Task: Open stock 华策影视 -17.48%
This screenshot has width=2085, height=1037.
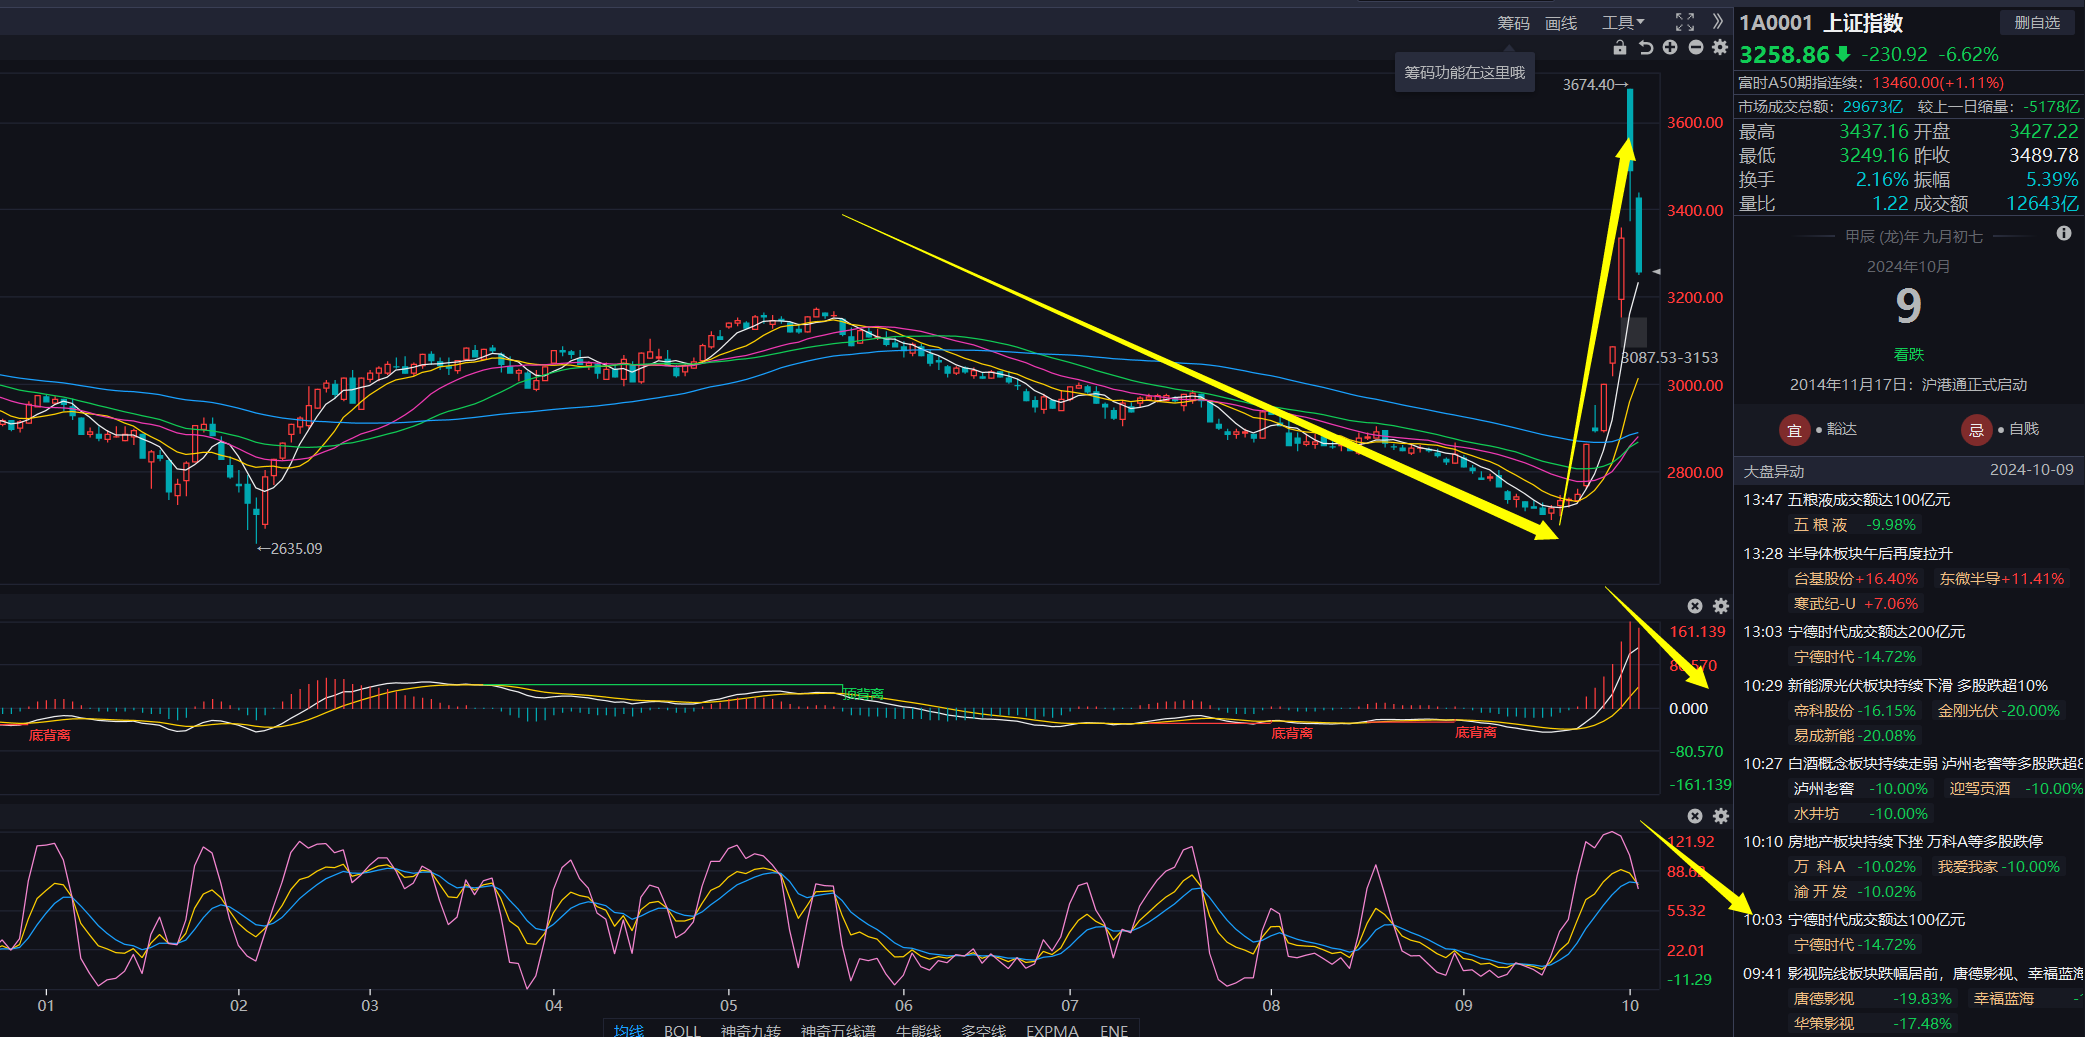Action: click(1872, 1024)
